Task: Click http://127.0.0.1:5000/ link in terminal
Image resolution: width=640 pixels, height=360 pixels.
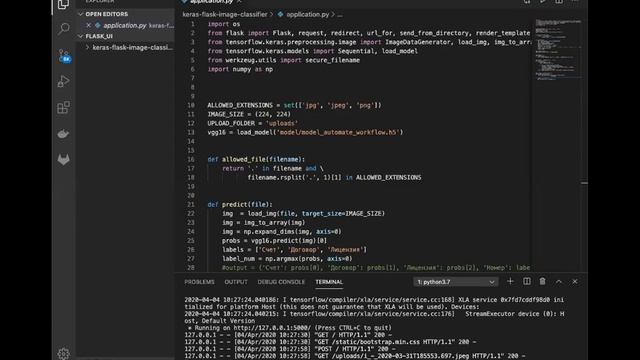Action: (x=272, y=328)
